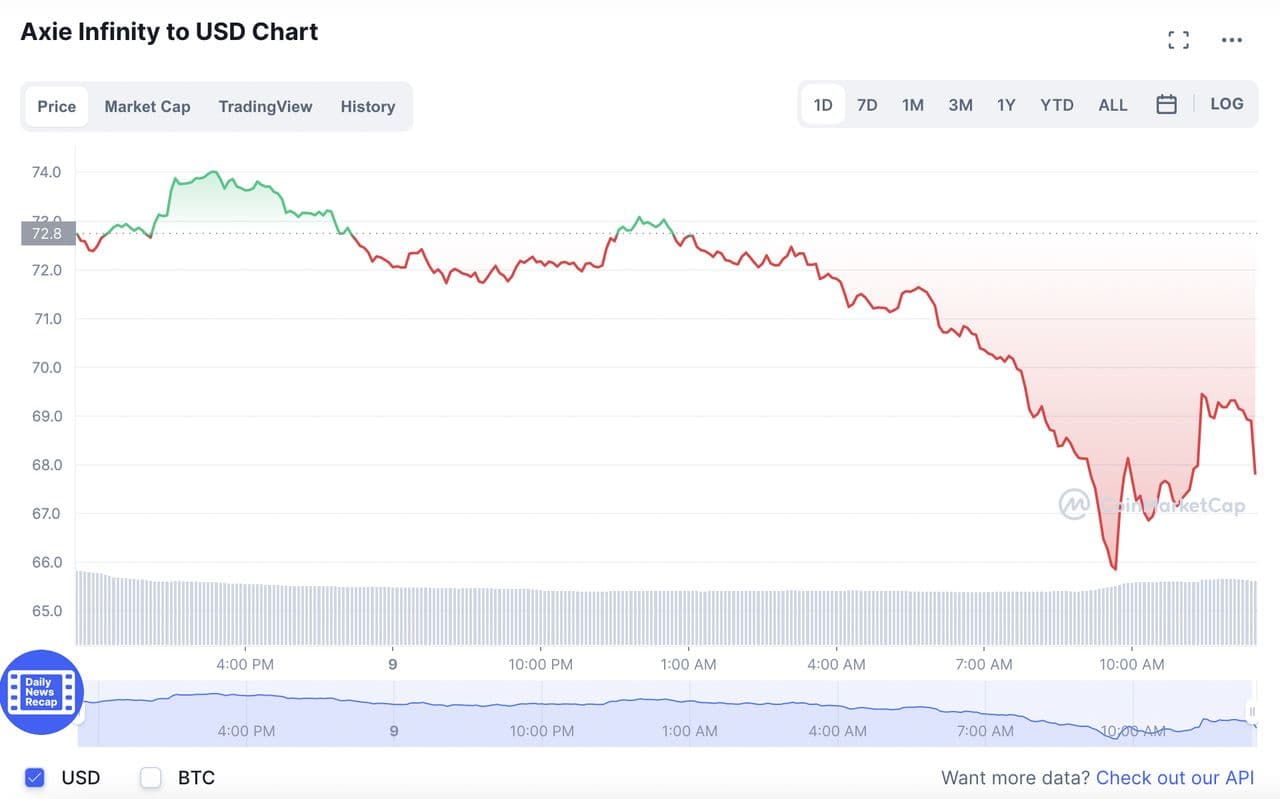Switch to the Market Cap tab
This screenshot has width=1280, height=799.
point(147,106)
